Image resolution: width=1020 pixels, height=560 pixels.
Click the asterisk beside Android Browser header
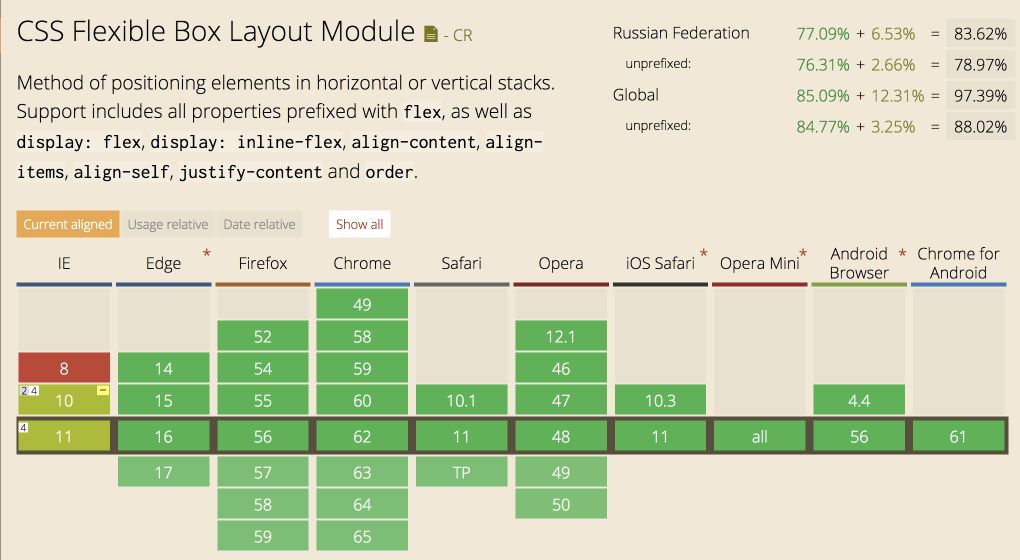(902, 254)
